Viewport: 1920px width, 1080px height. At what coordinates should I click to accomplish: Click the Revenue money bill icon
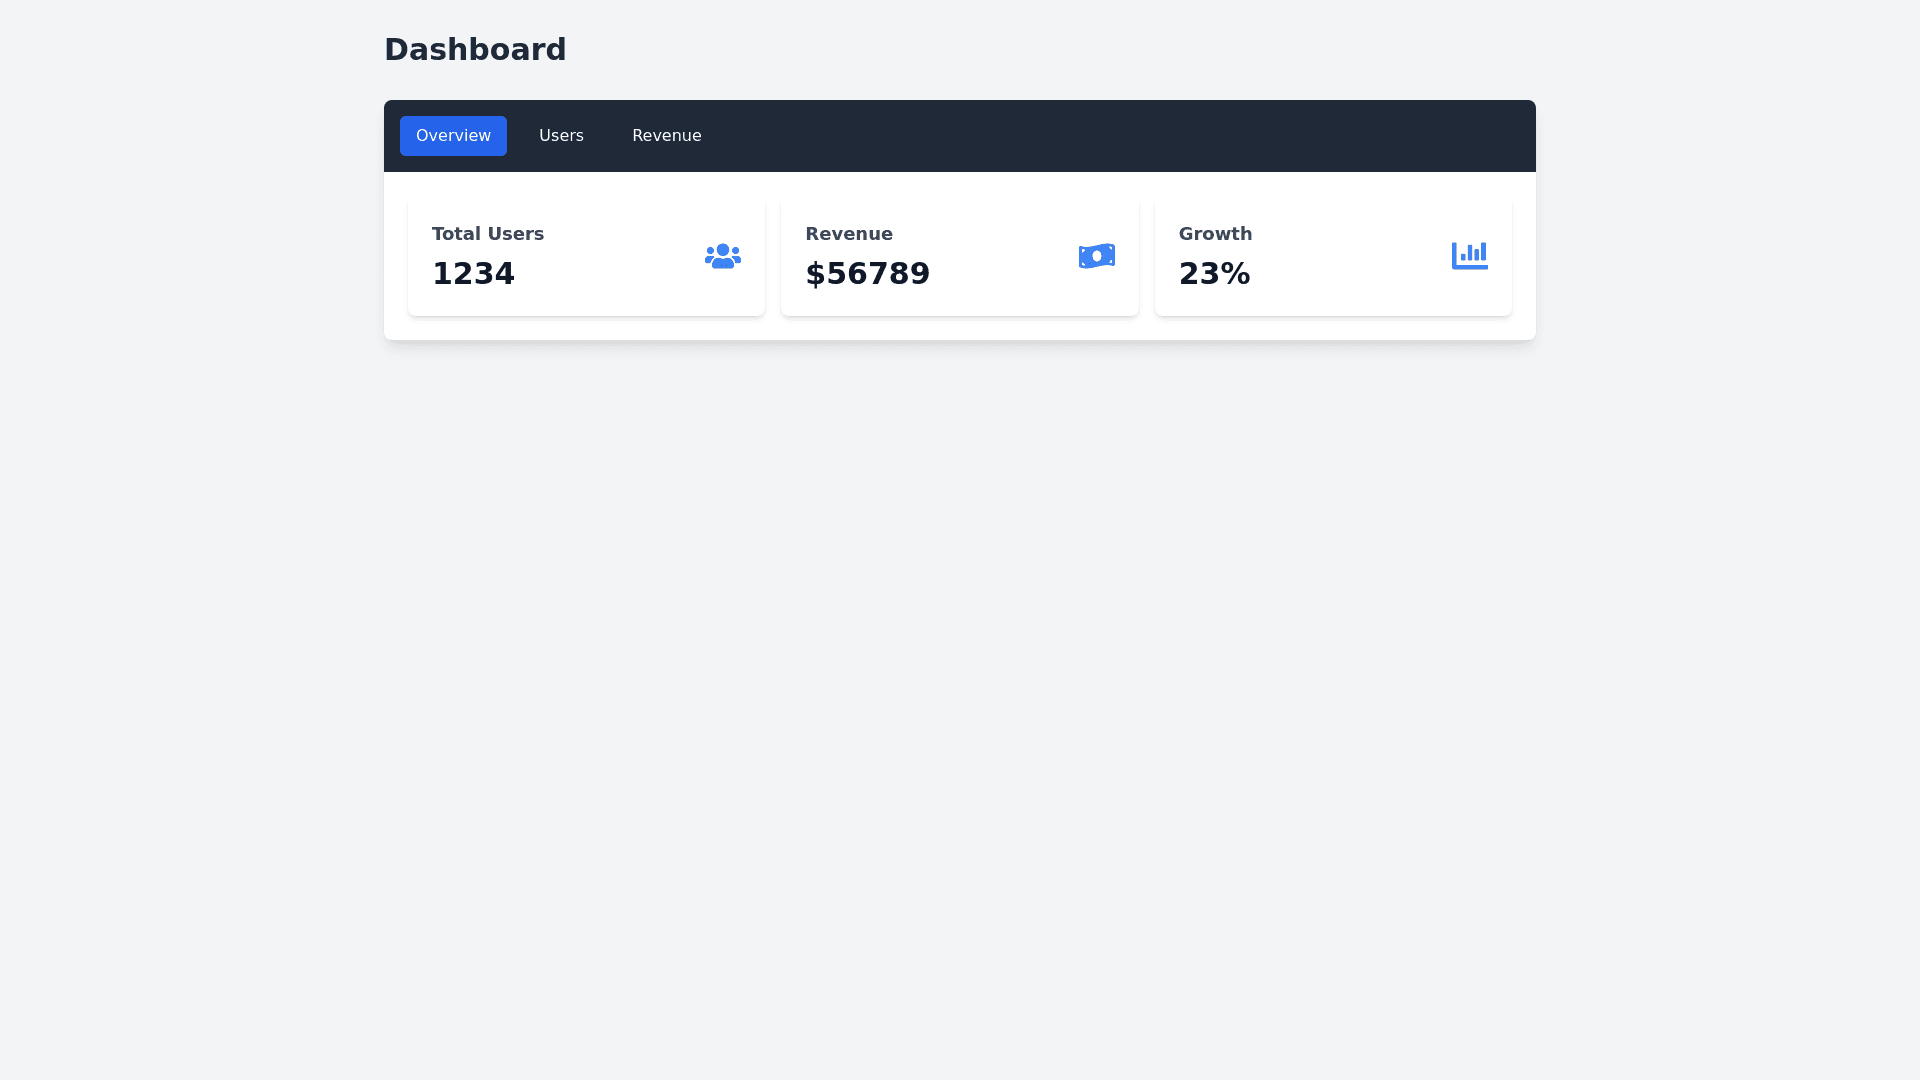[x=1096, y=256]
